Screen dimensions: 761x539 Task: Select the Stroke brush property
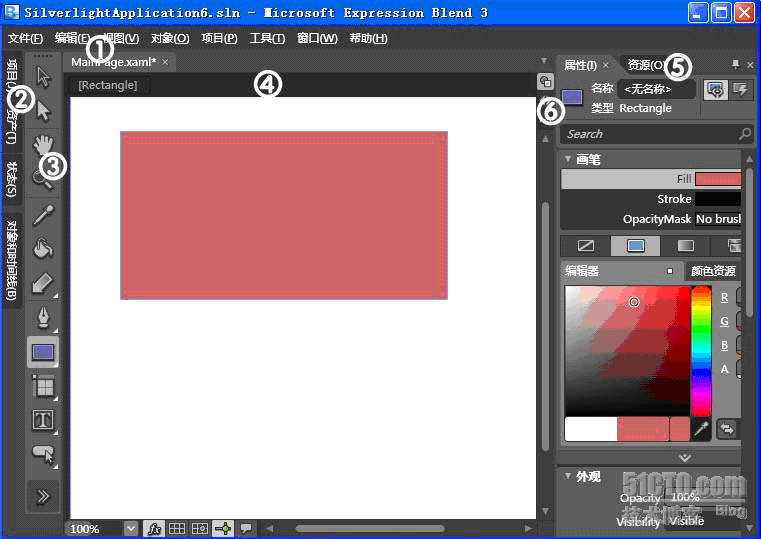click(651, 199)
